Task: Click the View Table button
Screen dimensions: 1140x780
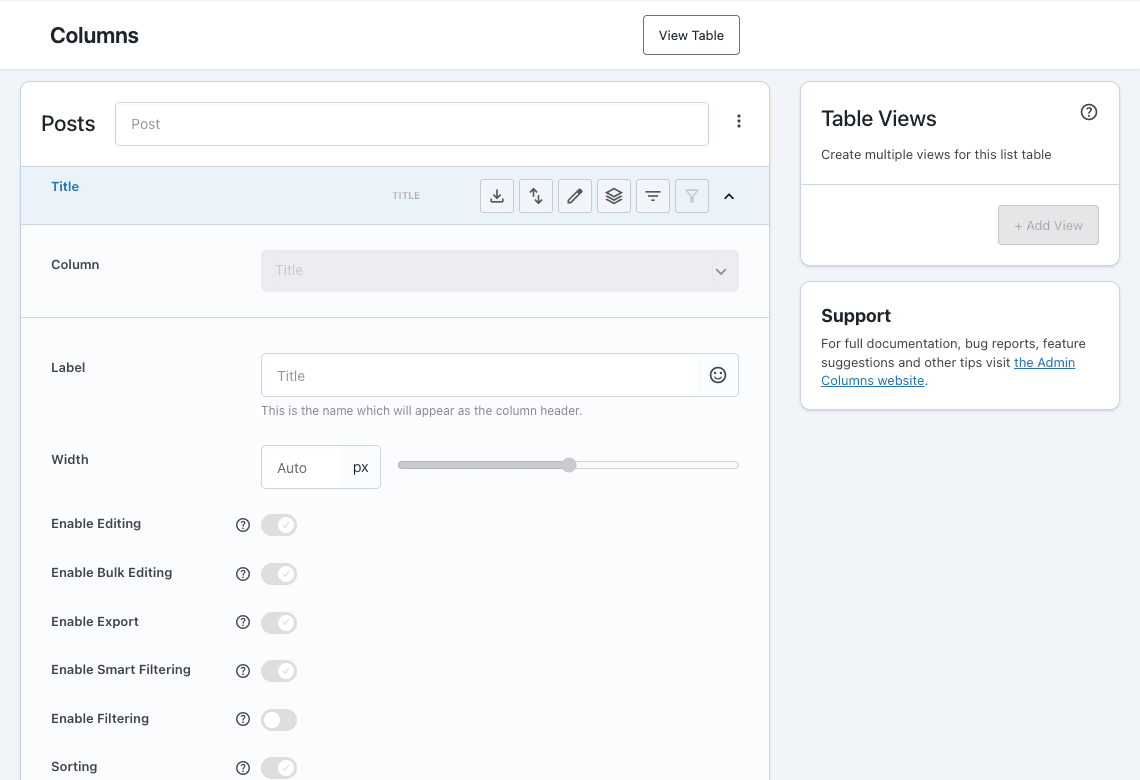Action: click(x=691, y=35)
